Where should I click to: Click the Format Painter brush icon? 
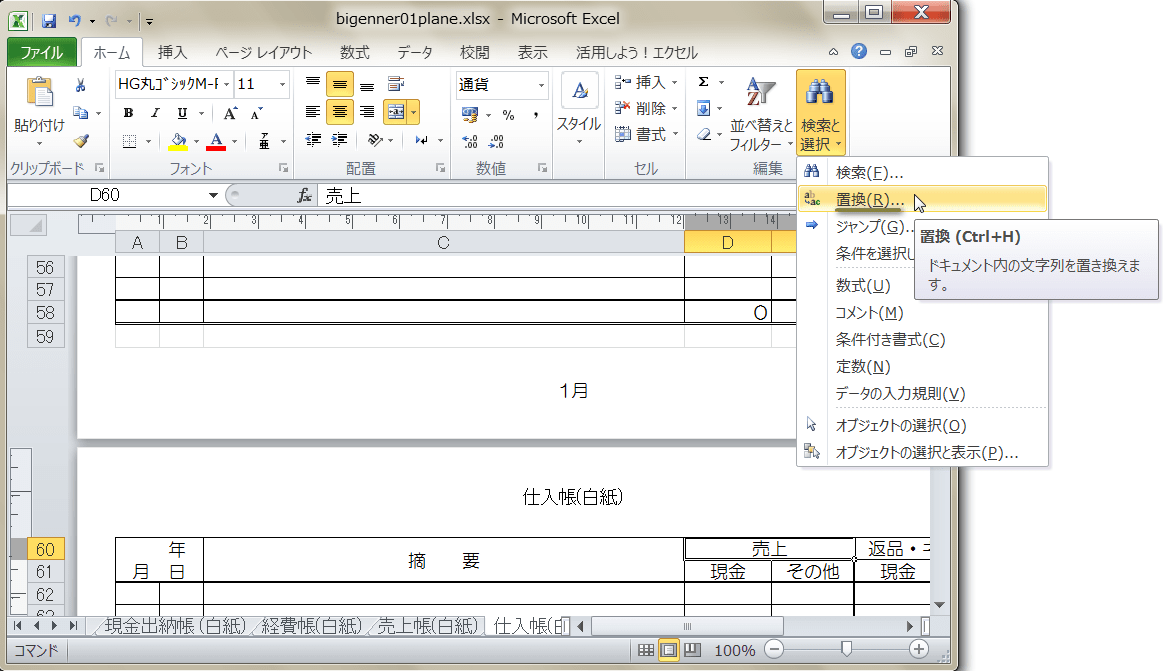(x=80, y=141)
